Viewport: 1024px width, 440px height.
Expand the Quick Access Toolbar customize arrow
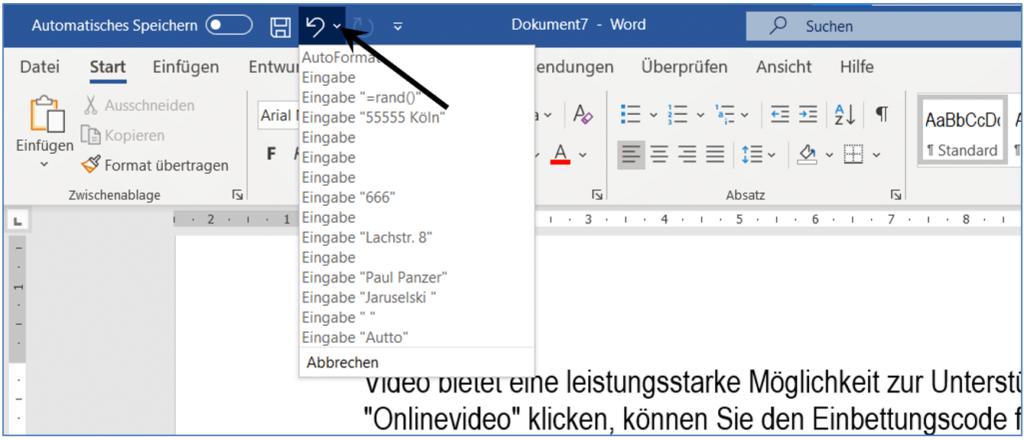pos(399,27)
